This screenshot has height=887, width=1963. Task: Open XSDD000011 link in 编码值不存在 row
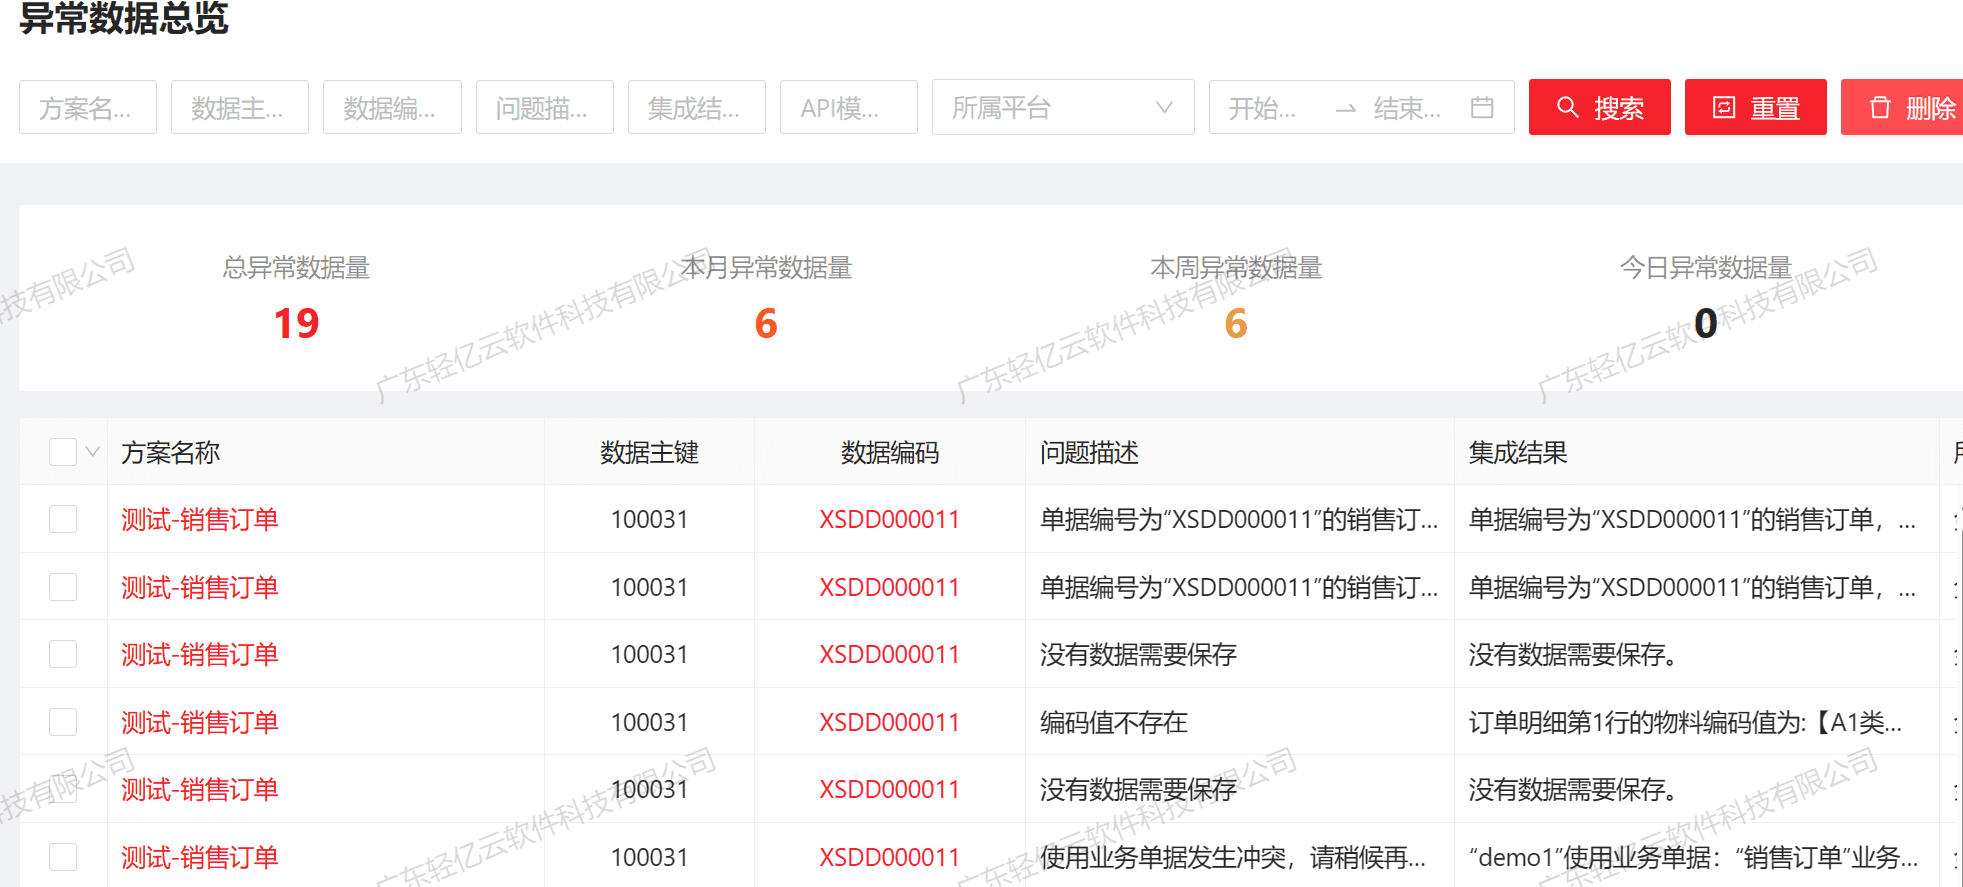[889, 722]
